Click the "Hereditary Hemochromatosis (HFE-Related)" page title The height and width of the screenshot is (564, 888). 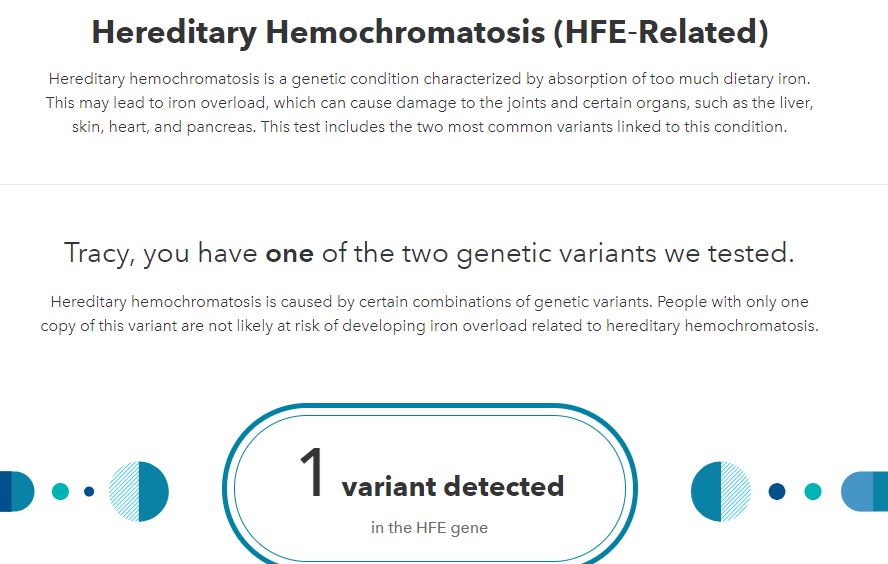[x=430, y=33]
